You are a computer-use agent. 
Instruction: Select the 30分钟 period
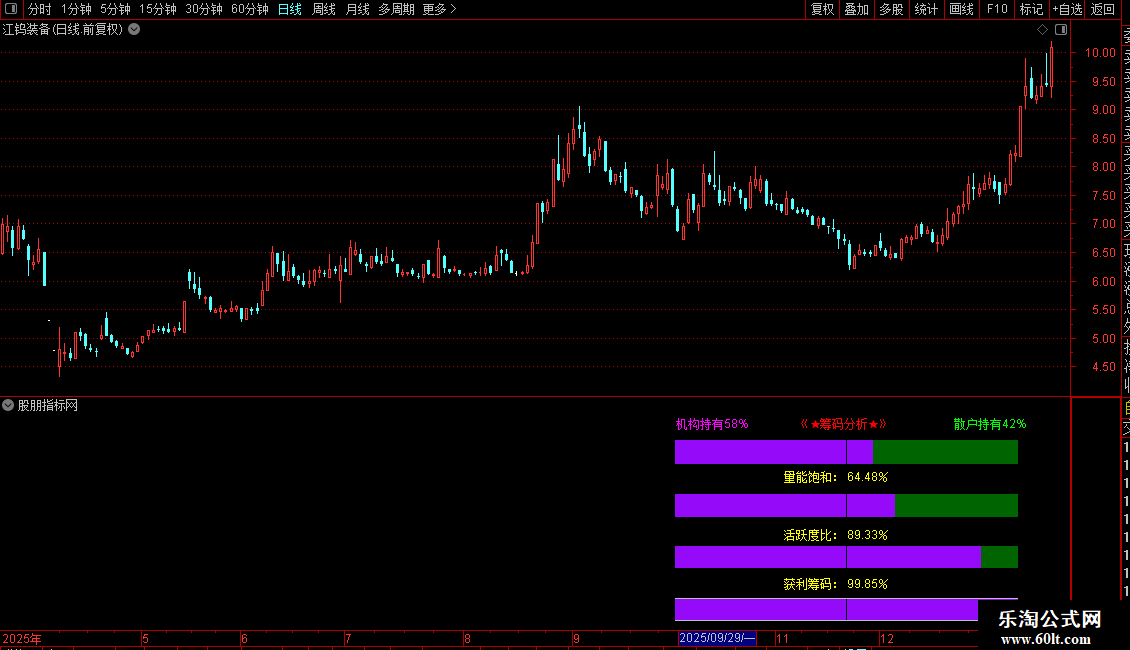coord(204,9)
